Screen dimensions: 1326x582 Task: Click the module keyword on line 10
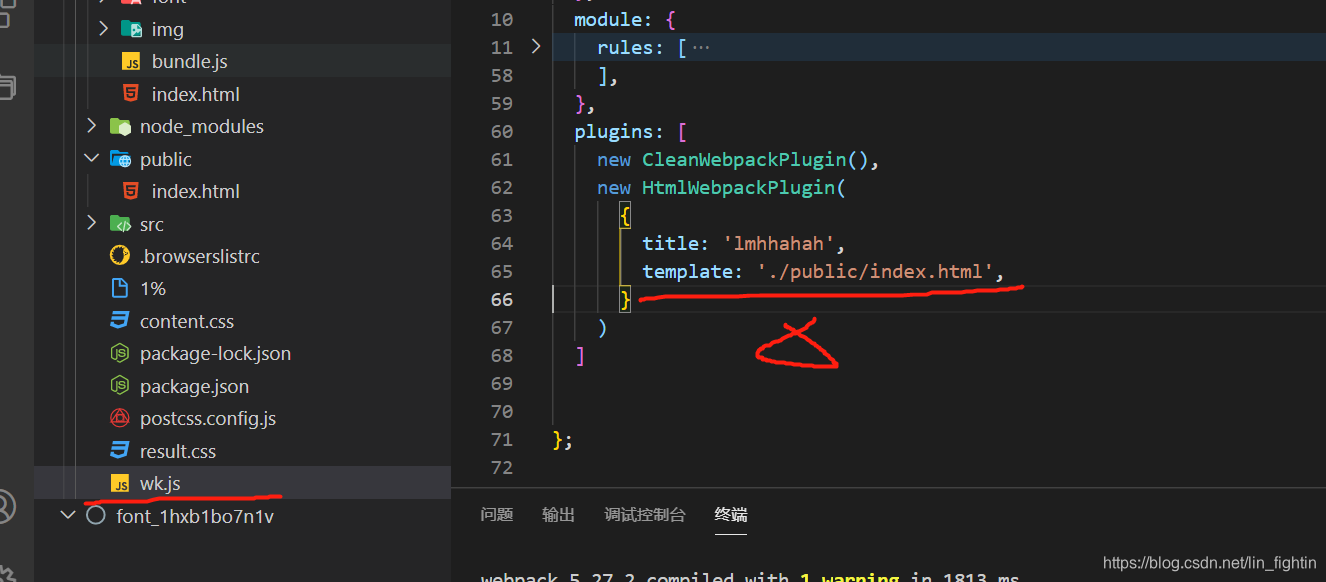pos(609,19)
